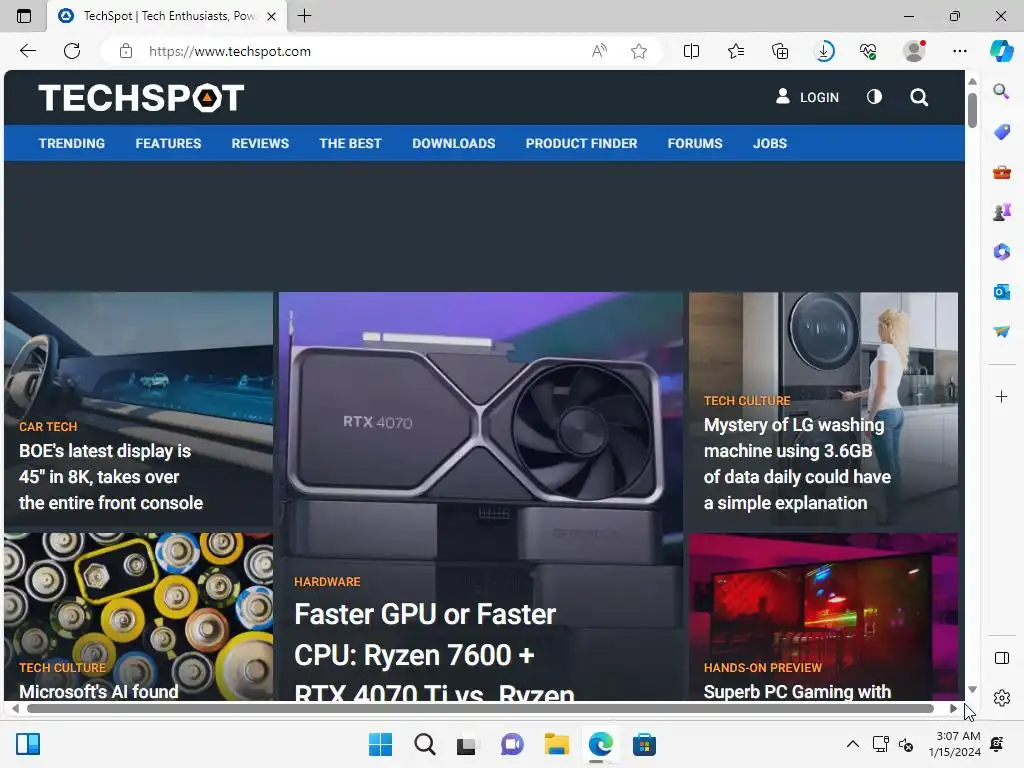Open taskbar Search
Screen dimensions: 1024x768
(424, 744)
